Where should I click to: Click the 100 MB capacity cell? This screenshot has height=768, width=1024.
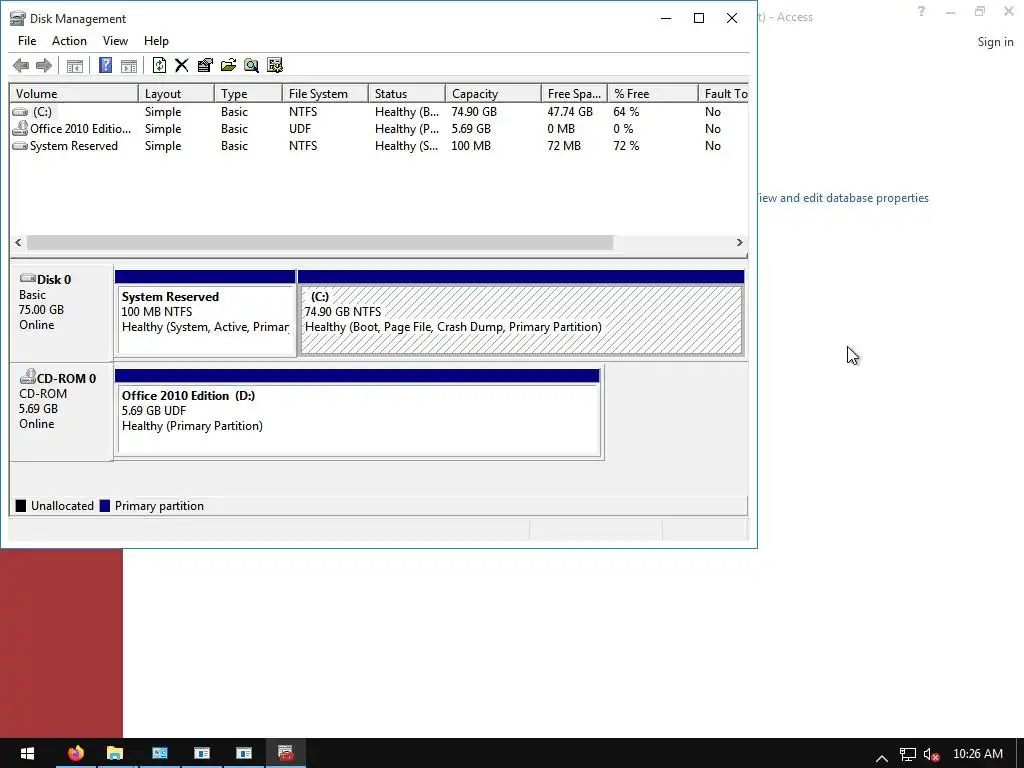471,146
